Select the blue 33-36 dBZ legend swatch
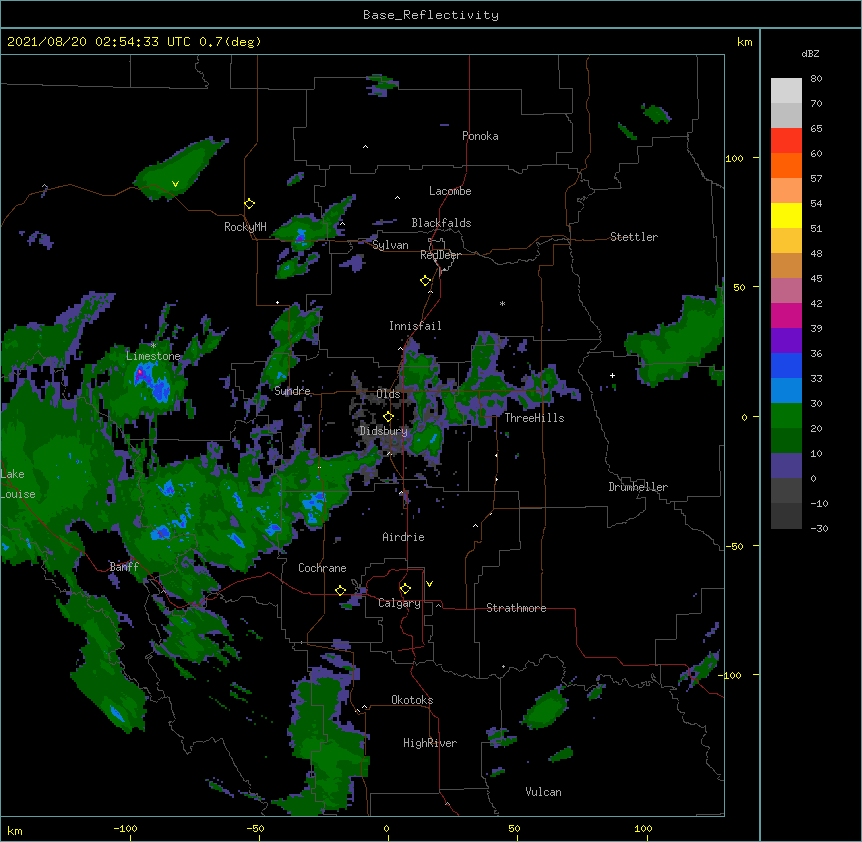 pyautogui.click(x=786, y=365)
